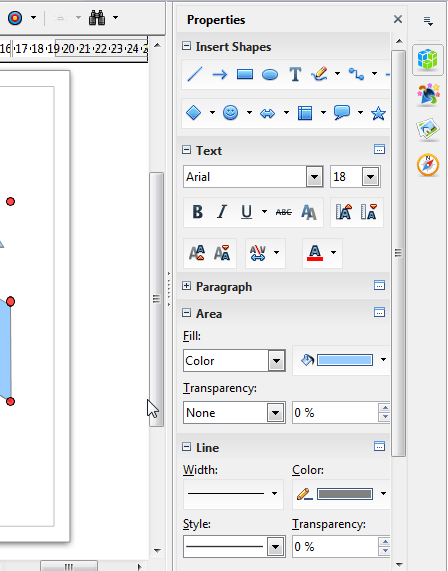Toggle Italic formatting

[x=222, y=212]
